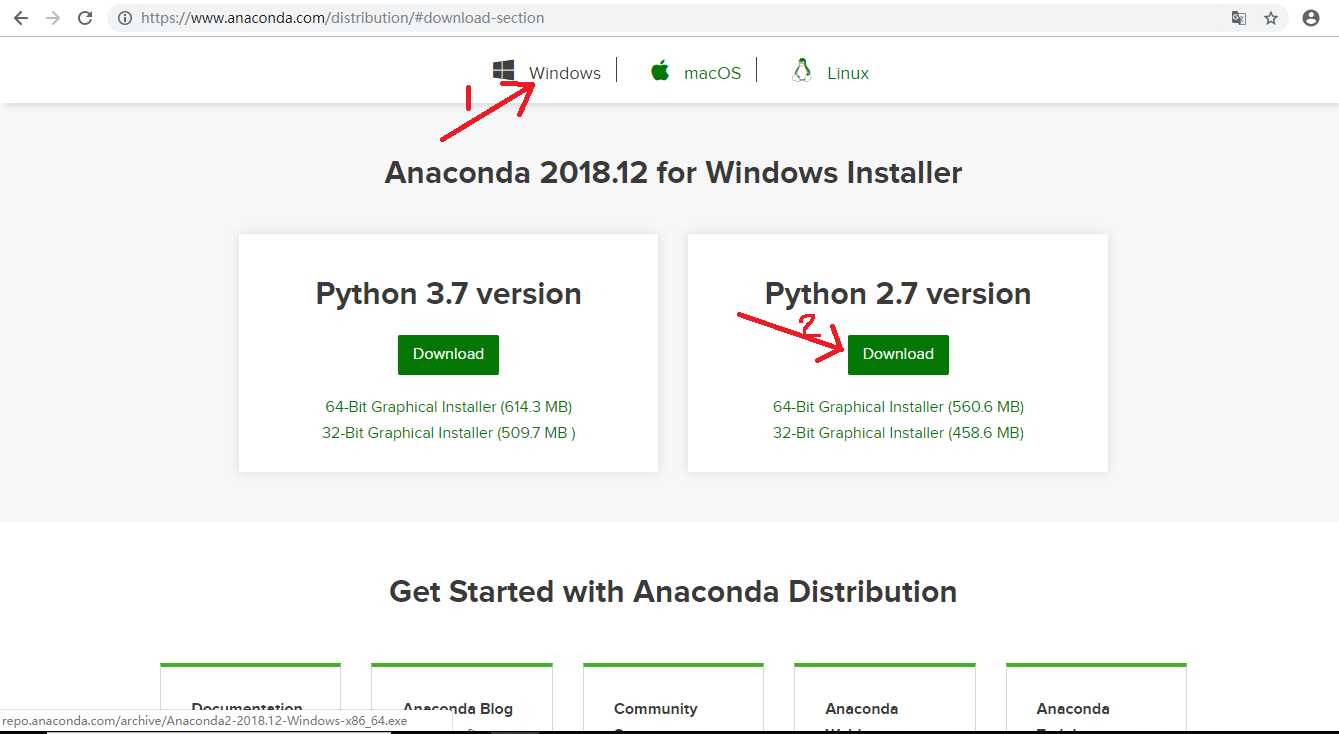Viewport: 1339px width, 734px height.
Task: Click the browser forward arrow
Action: coord(53,18)
